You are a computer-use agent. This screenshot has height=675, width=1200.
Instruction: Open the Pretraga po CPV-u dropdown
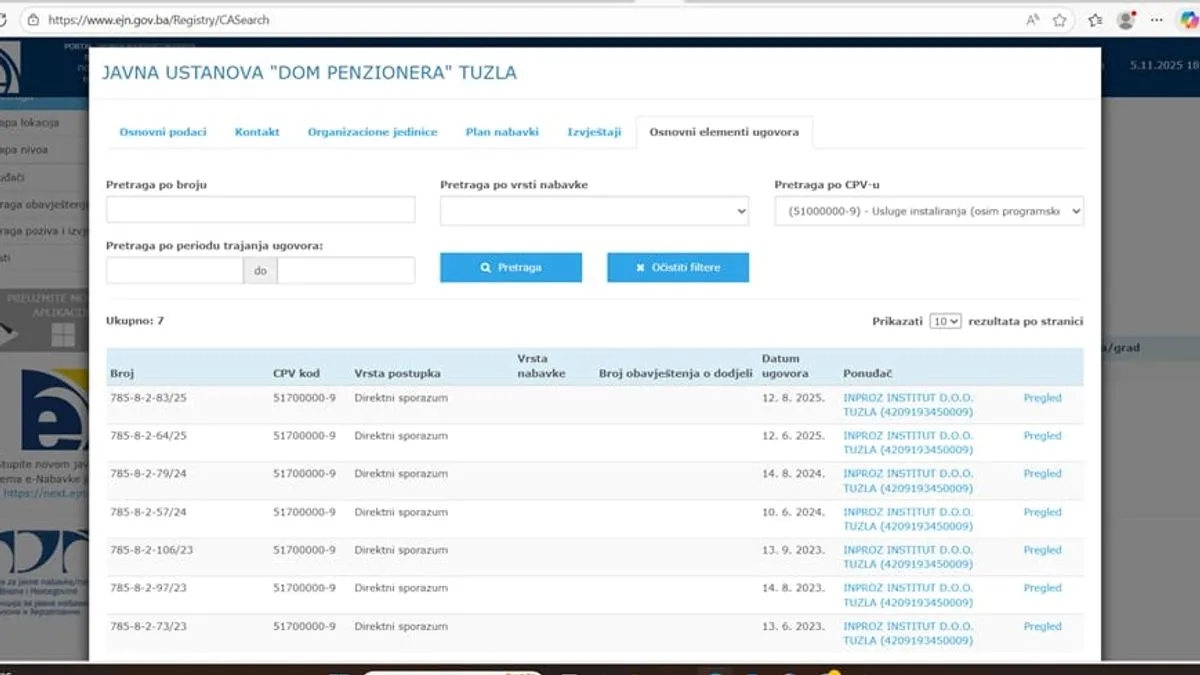pos(928,210)
